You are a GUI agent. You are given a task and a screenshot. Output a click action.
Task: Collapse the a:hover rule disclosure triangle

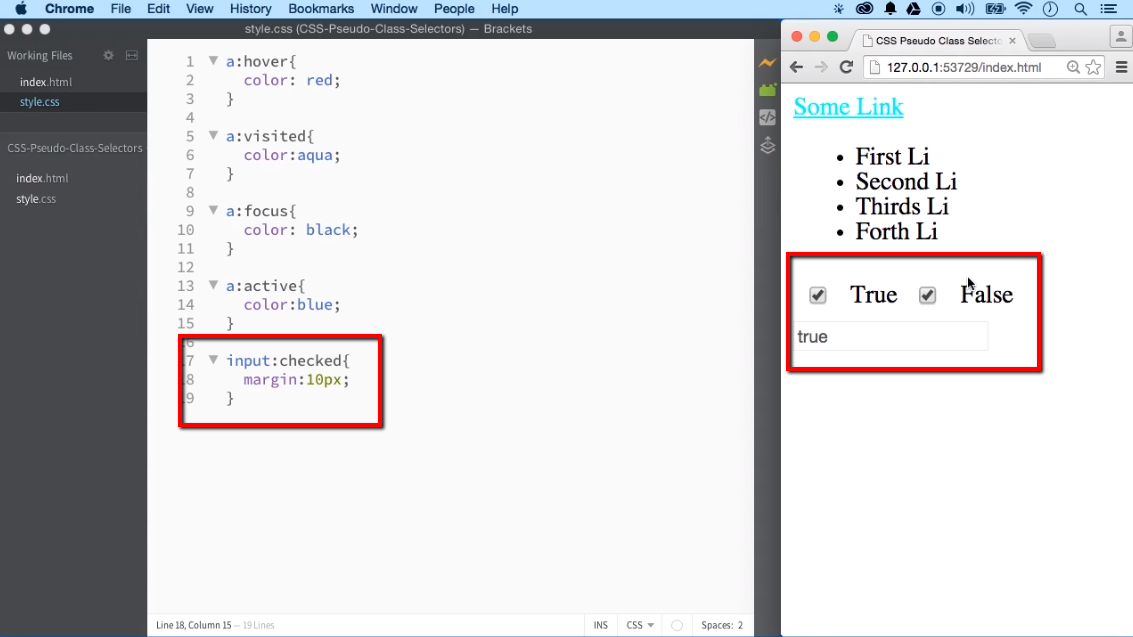tap(213, 61)
